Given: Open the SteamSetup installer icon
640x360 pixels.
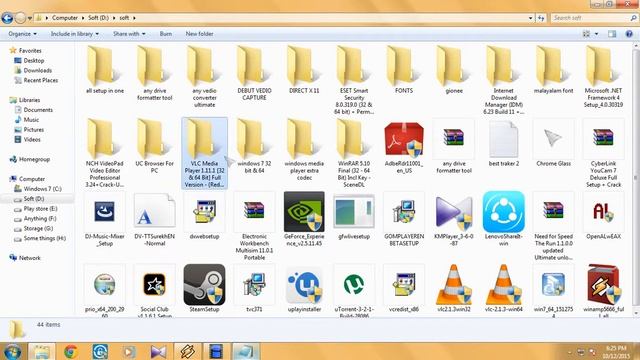Looking at the screenshot, I should click(204, 284).
